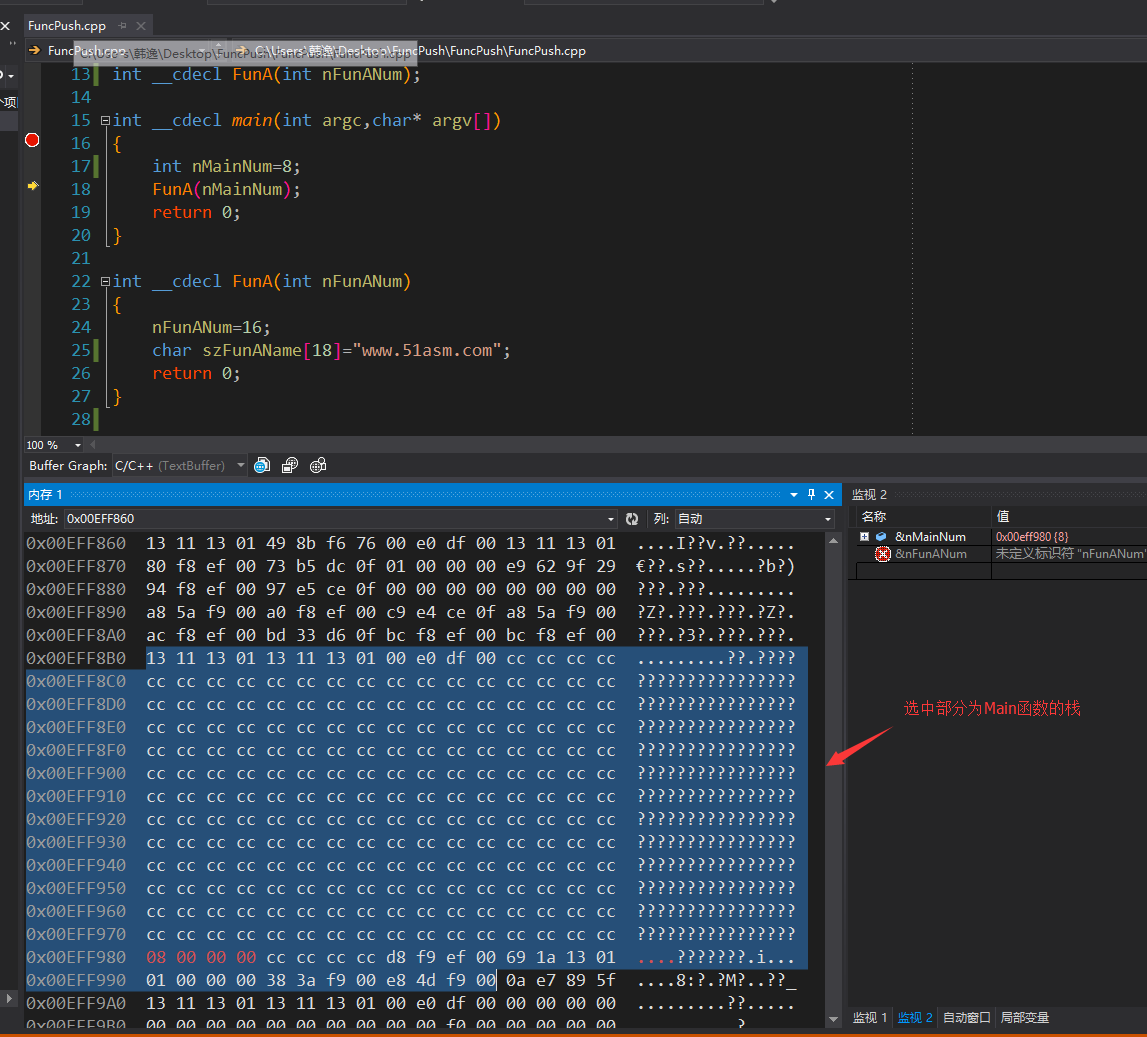Expand the &nMainNum watch entry
This screenshot has width=1147, height=1037.
(864, 537)
